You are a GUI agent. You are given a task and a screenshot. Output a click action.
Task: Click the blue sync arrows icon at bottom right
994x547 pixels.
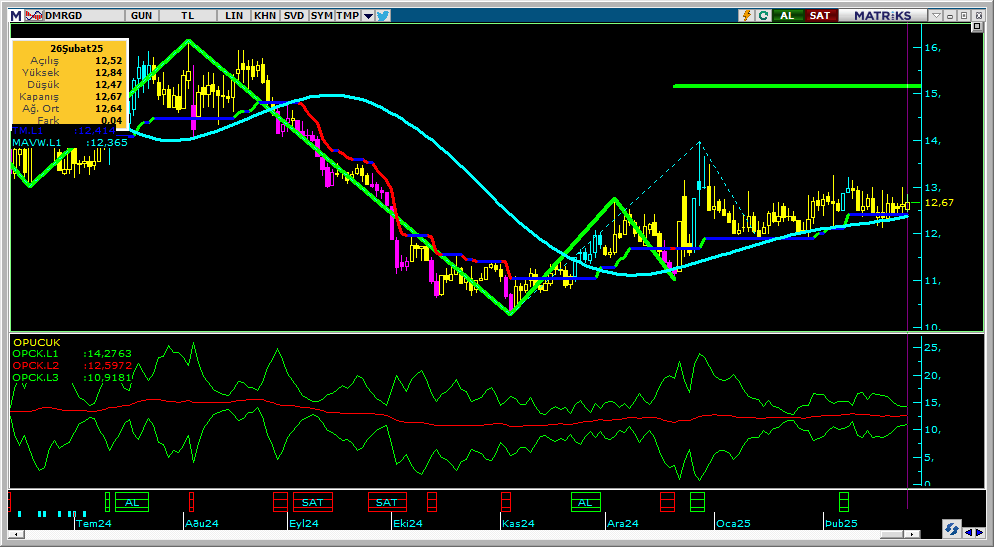(952, 529)
